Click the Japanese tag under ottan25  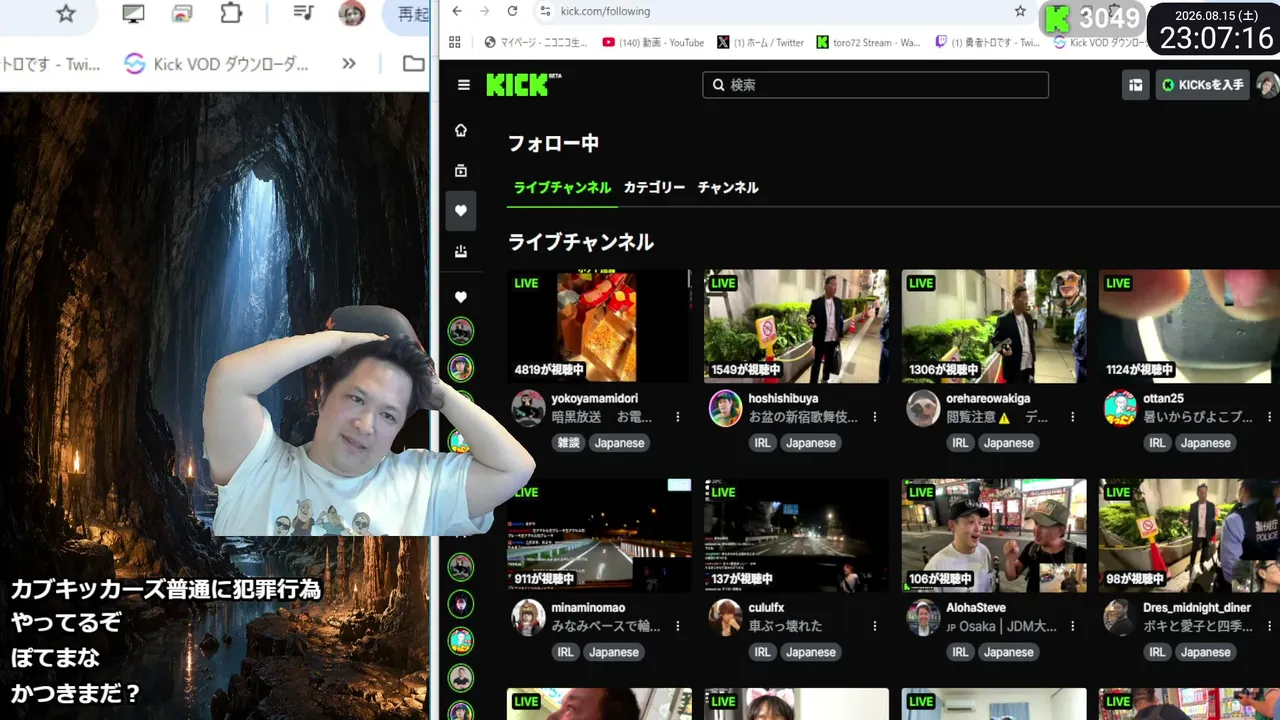[x=1205, y=443]
